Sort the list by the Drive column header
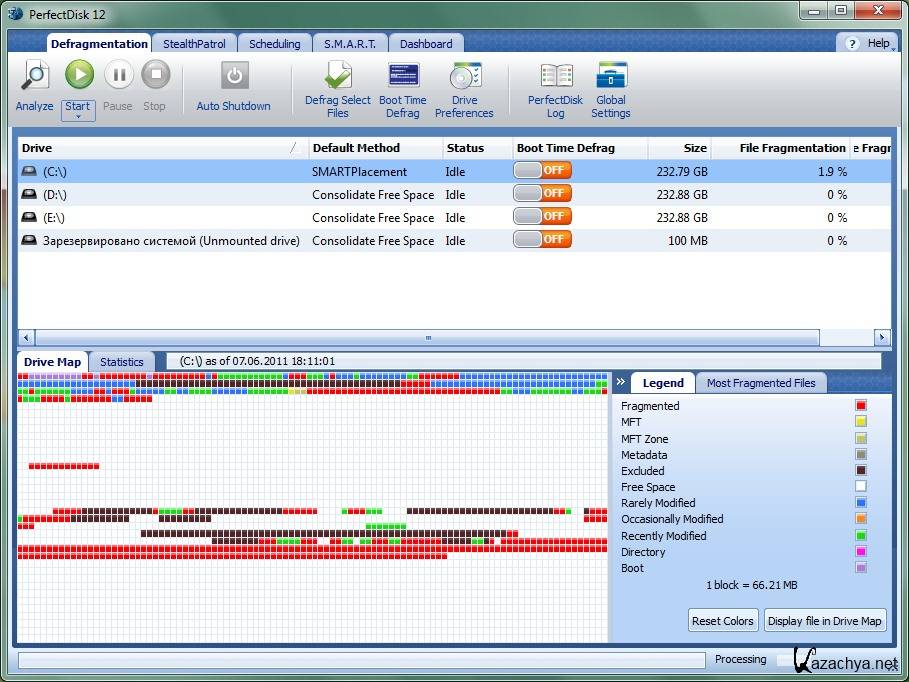 click(150, 148)
